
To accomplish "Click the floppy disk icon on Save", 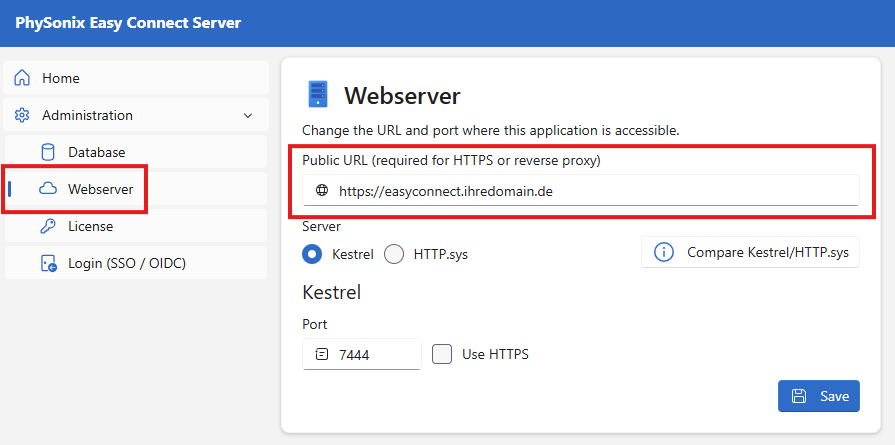I will click(x=799, y=396).
